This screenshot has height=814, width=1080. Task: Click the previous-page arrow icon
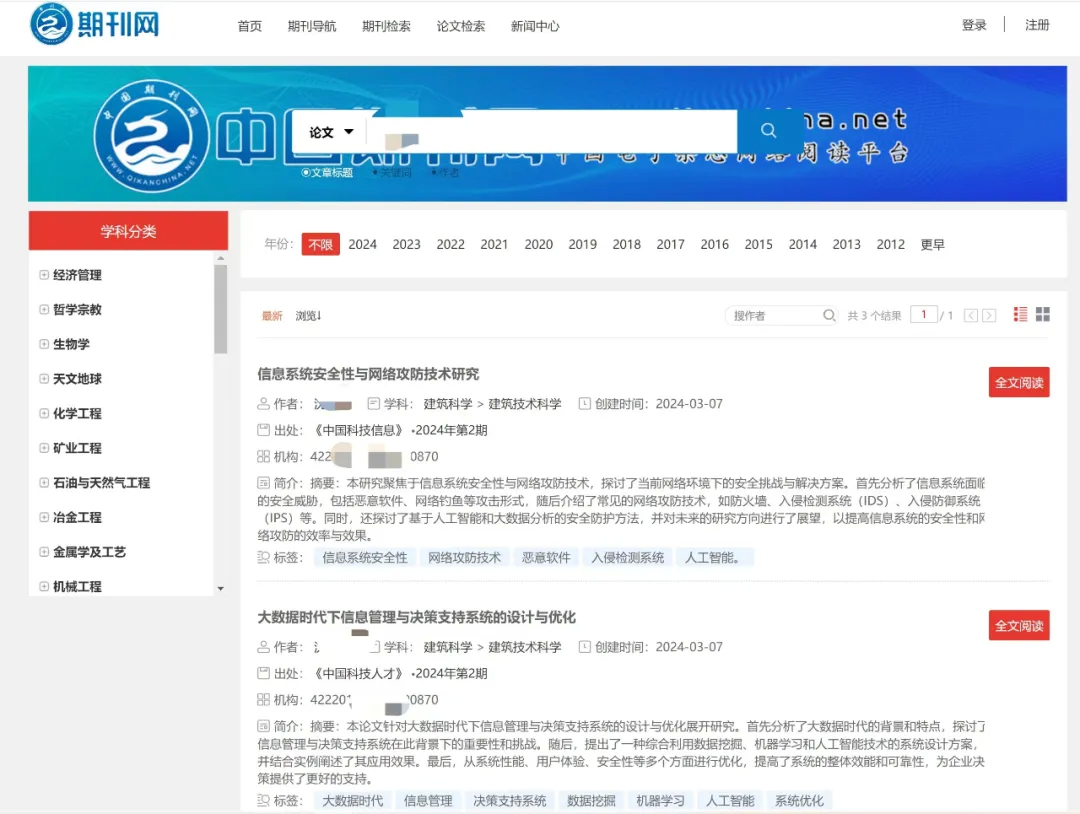968,313
